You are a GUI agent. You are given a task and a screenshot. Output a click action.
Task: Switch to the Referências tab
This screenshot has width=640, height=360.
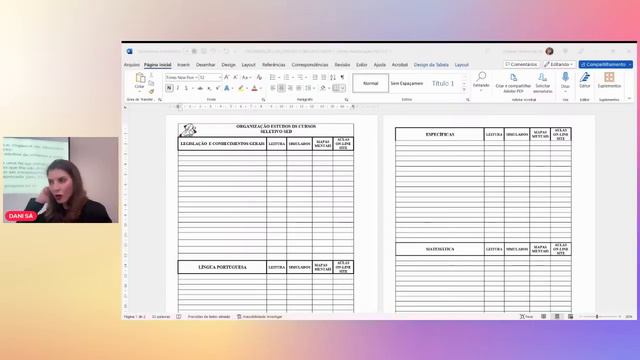273,65
